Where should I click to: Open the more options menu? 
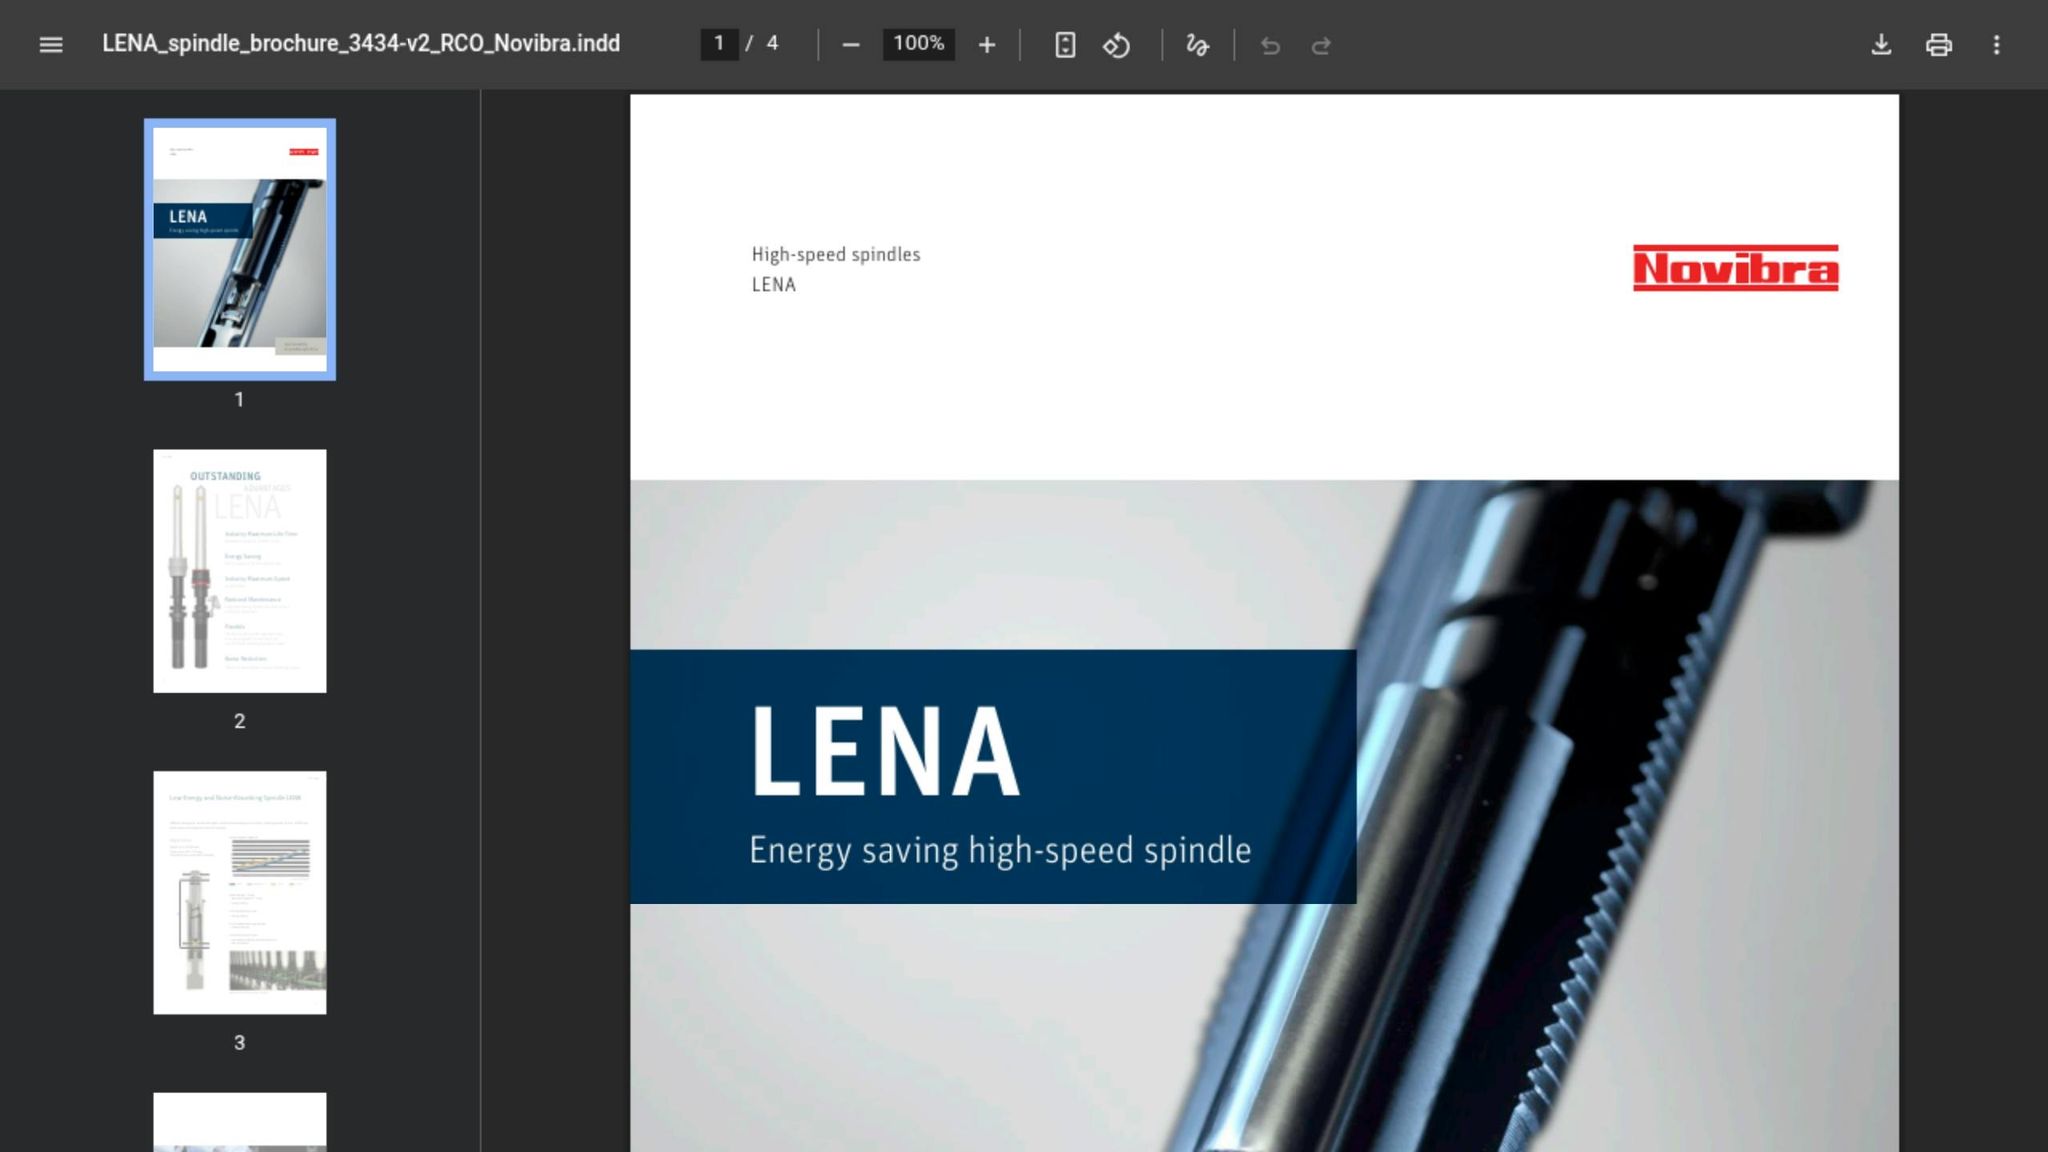pyautogui.click(x=1997, y=44)
